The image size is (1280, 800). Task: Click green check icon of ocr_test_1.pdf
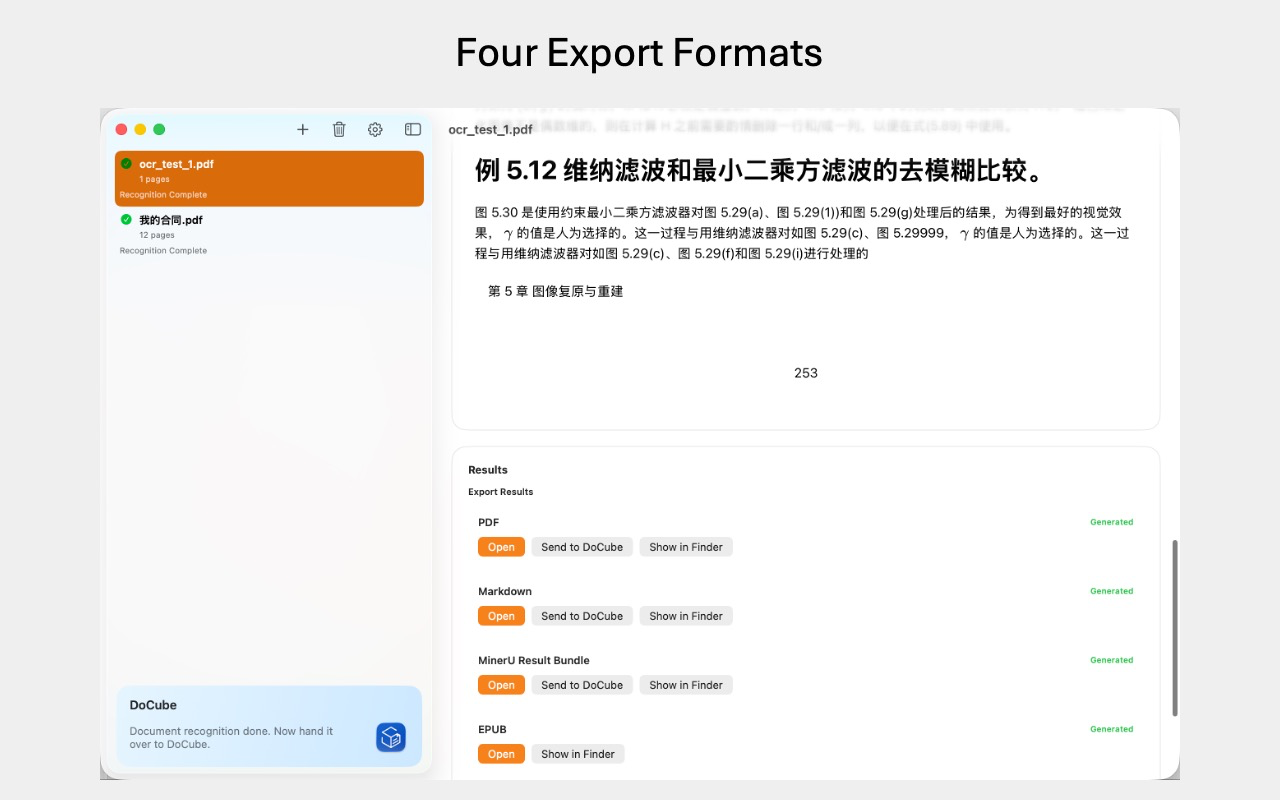(x=126, y=163)
